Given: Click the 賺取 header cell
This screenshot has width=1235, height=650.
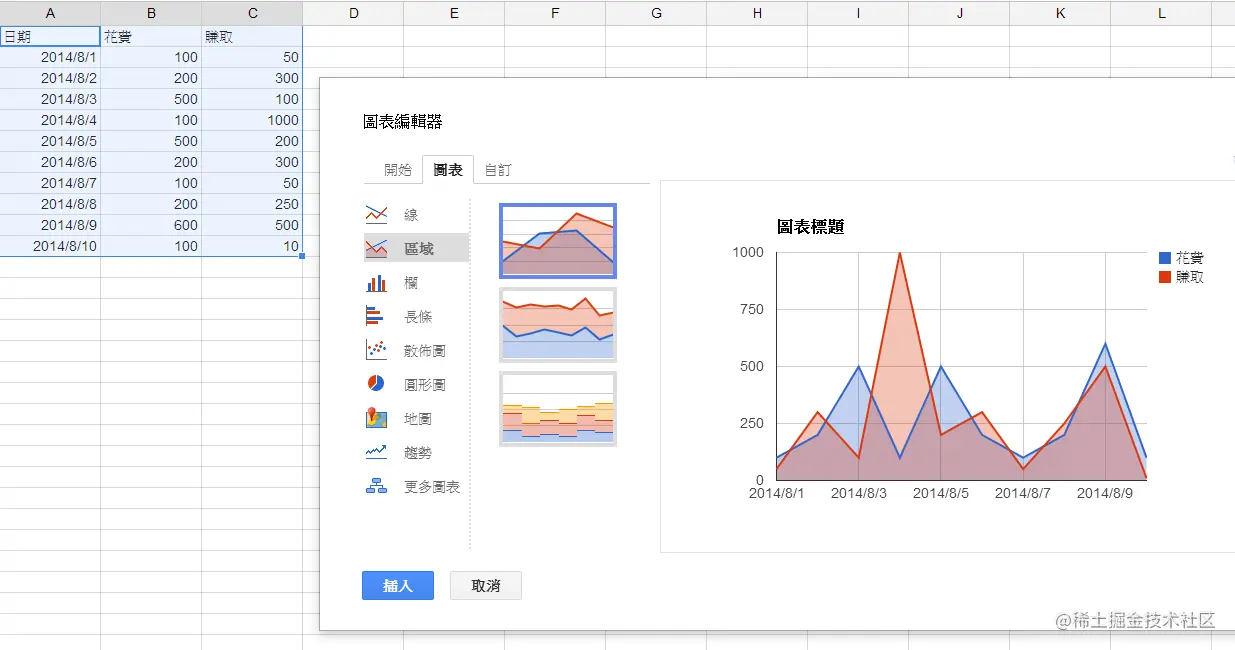Looking at the screenshot, I should click(x=252, y=37).
